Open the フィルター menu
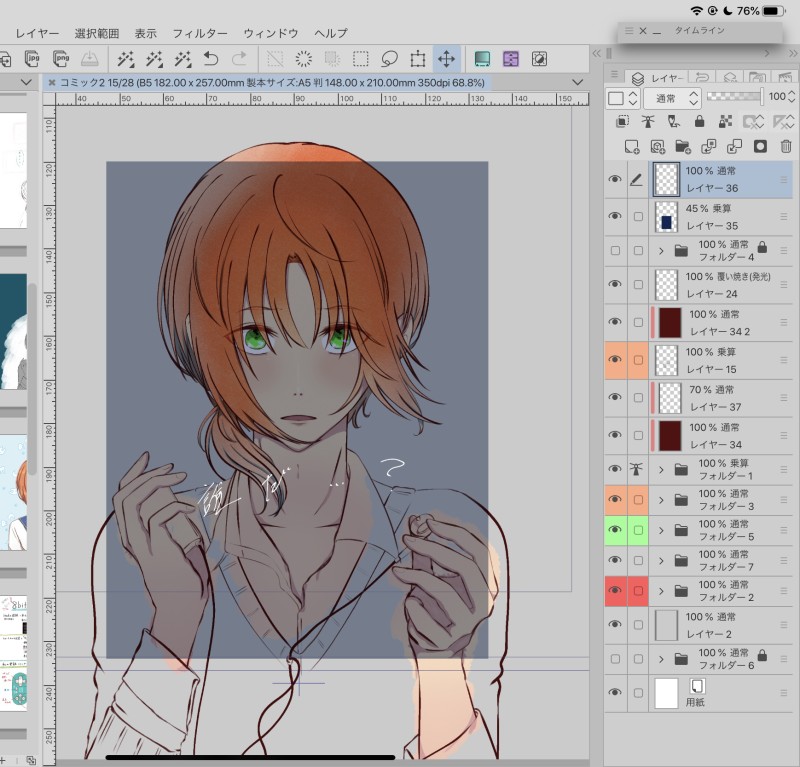This screenshot has width=800, height=767. 200,33
